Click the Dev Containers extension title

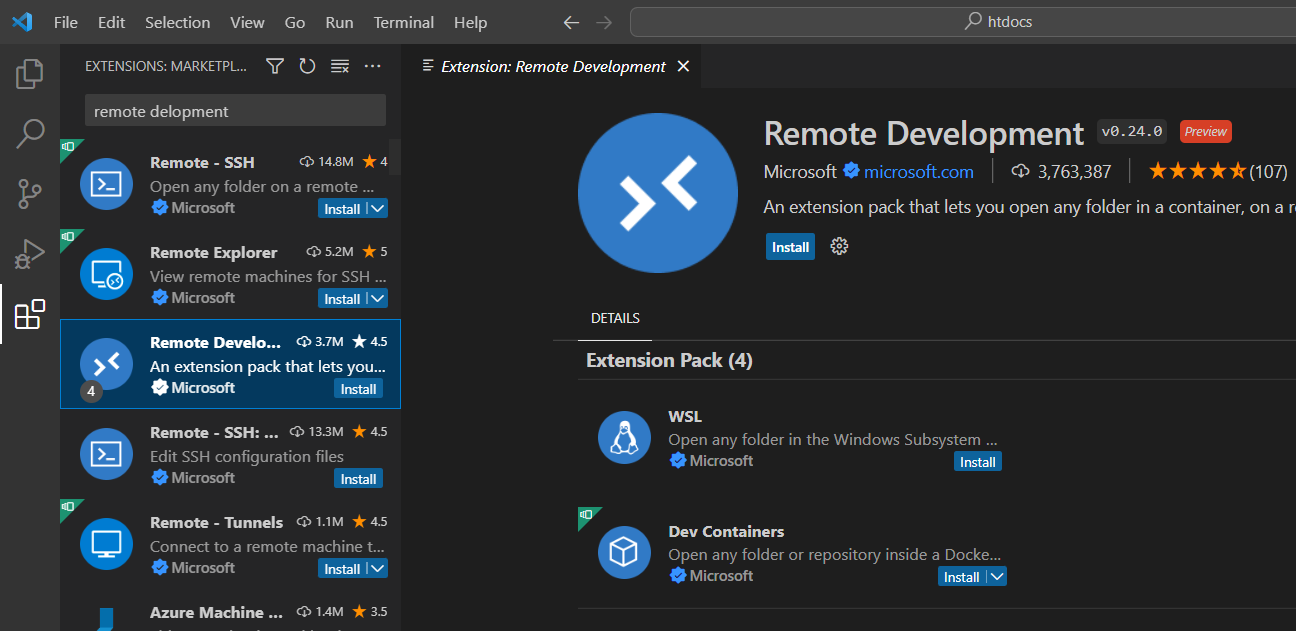click(726, 531)
